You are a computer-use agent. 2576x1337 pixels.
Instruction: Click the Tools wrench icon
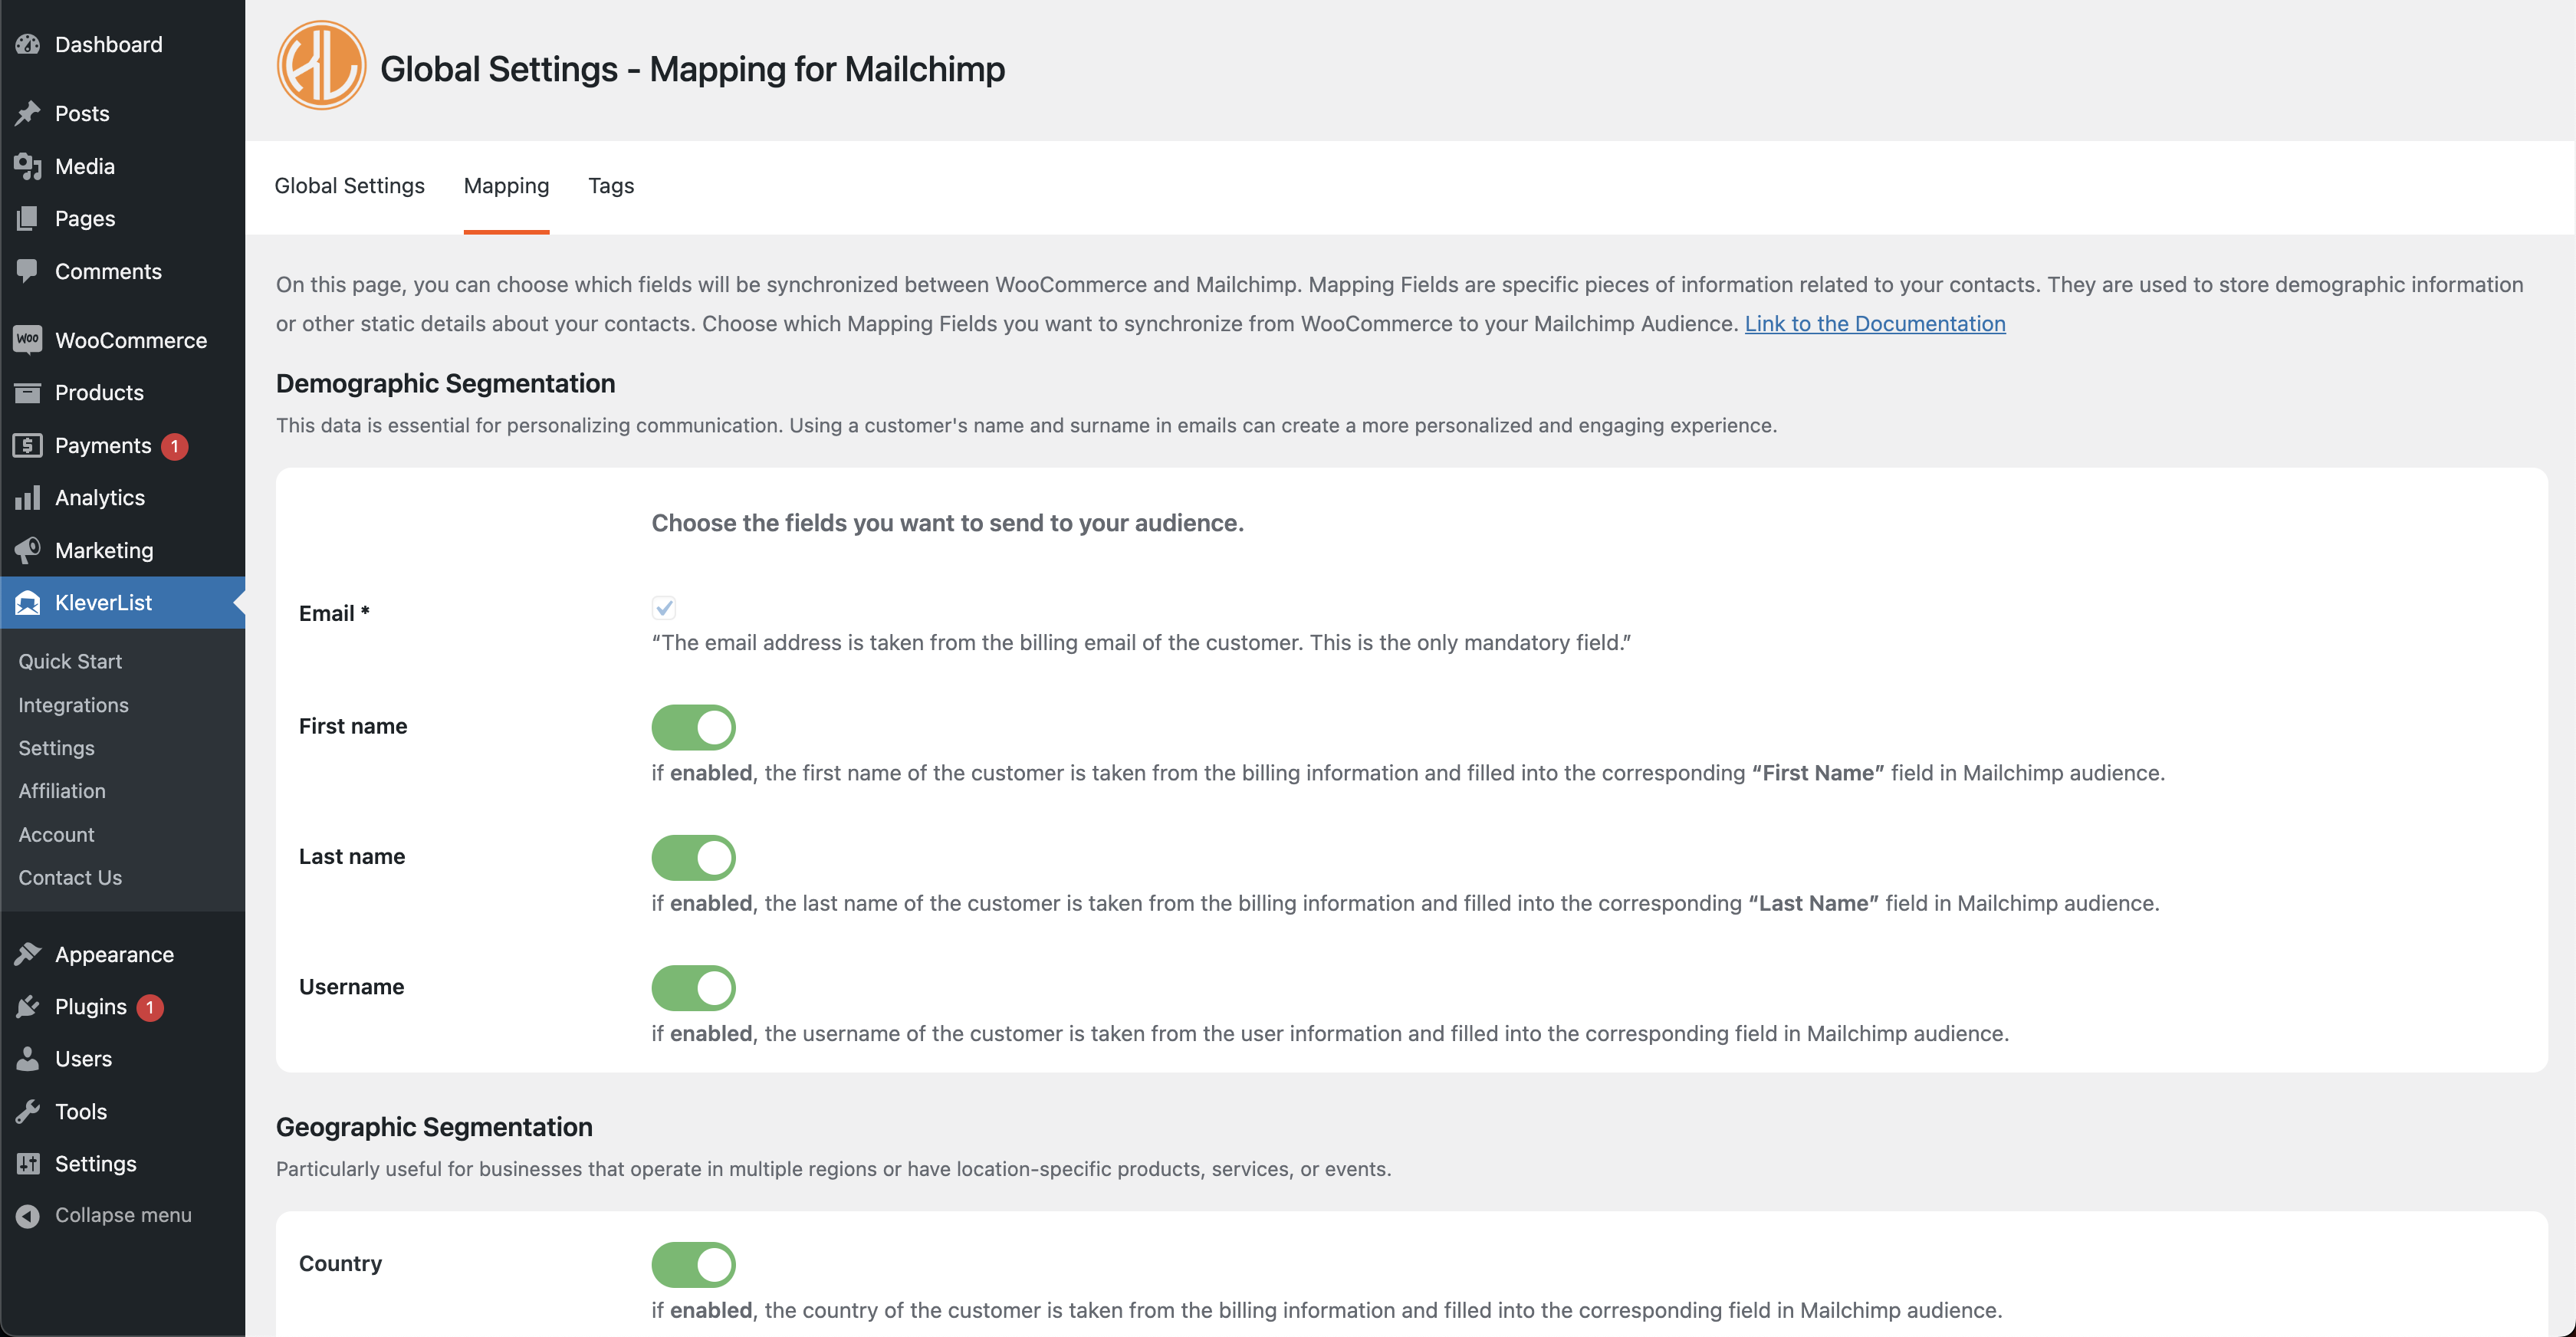tap(28, 1111)
